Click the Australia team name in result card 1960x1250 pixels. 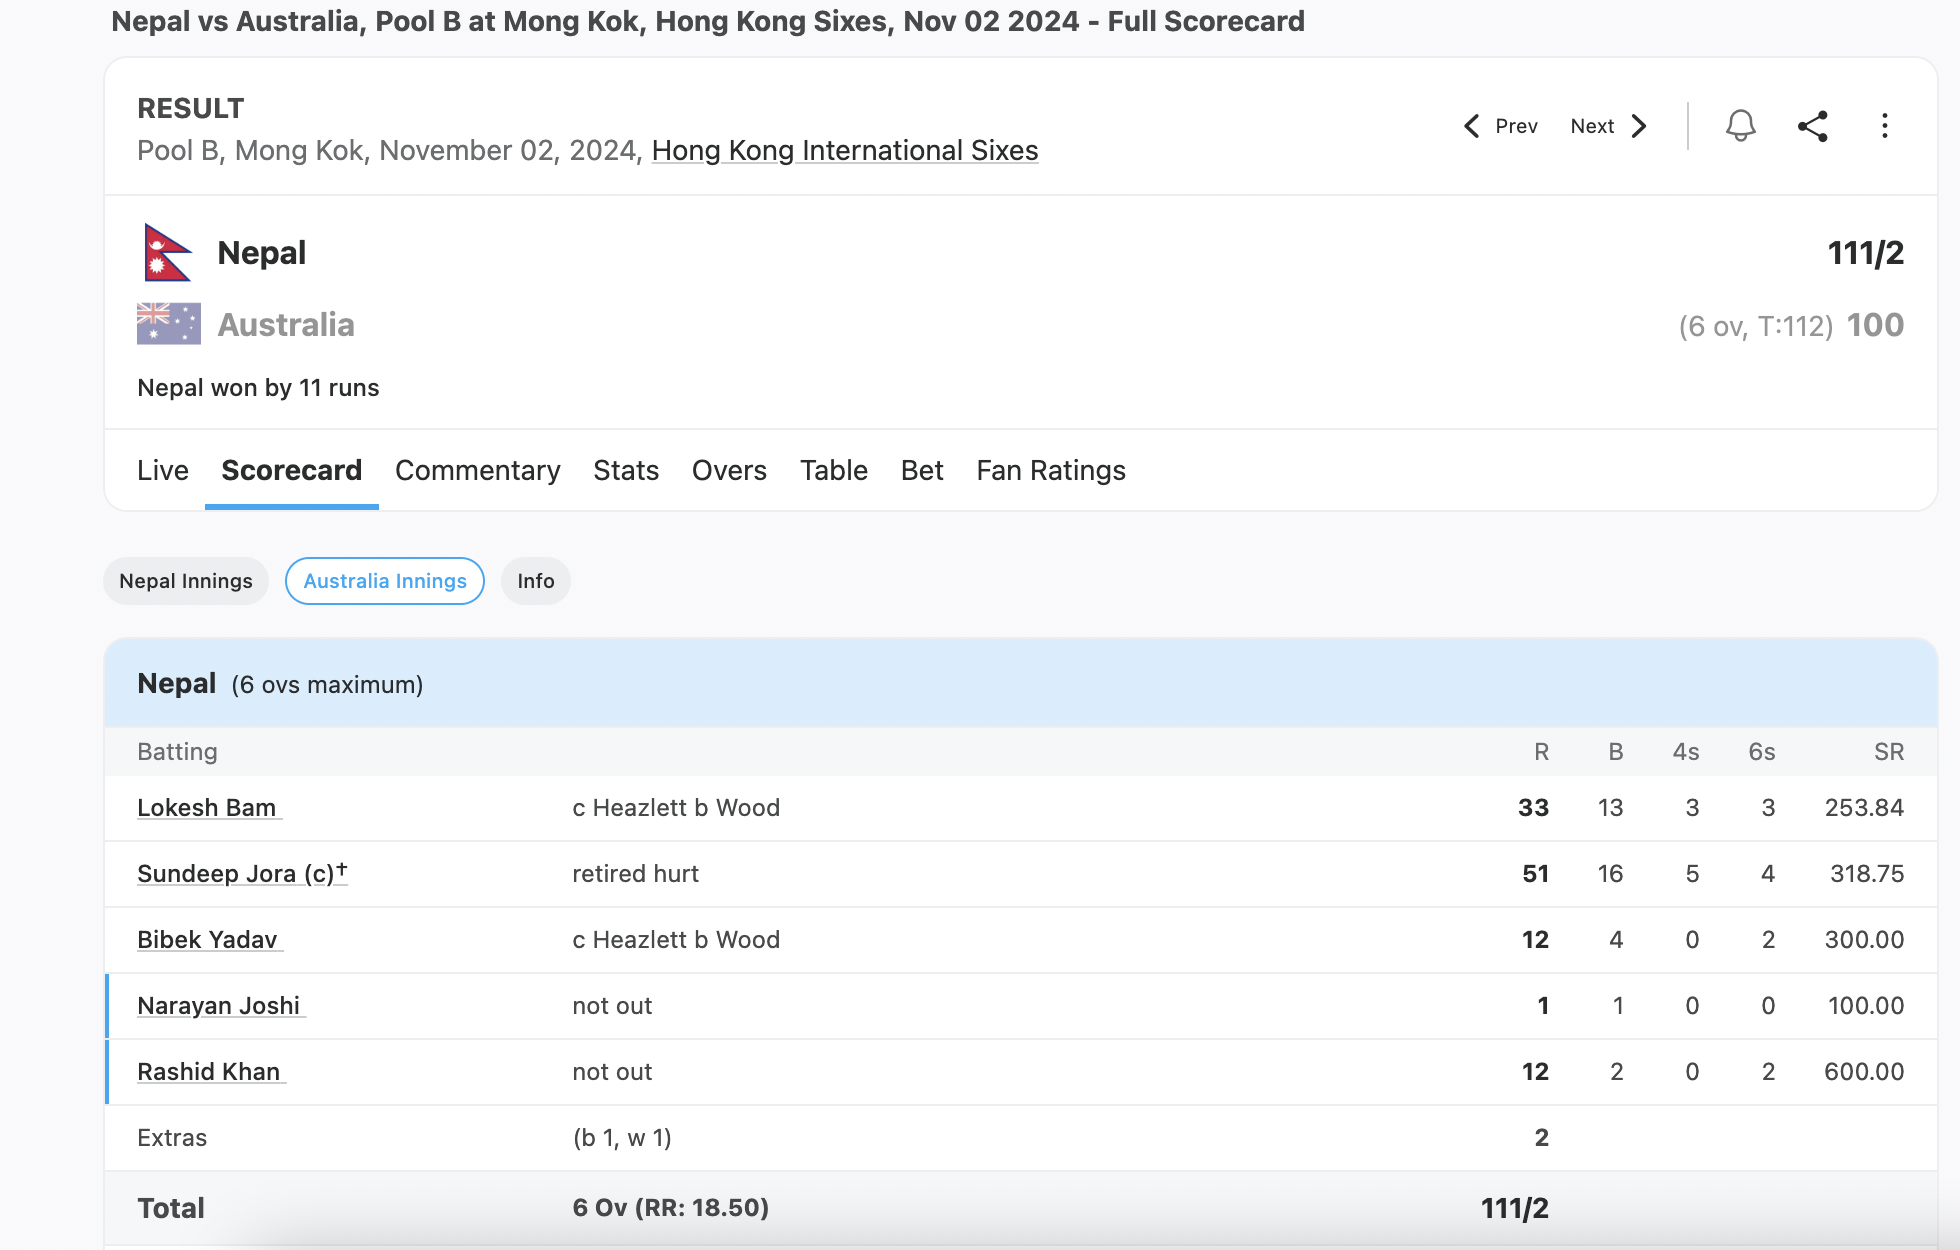286,325
